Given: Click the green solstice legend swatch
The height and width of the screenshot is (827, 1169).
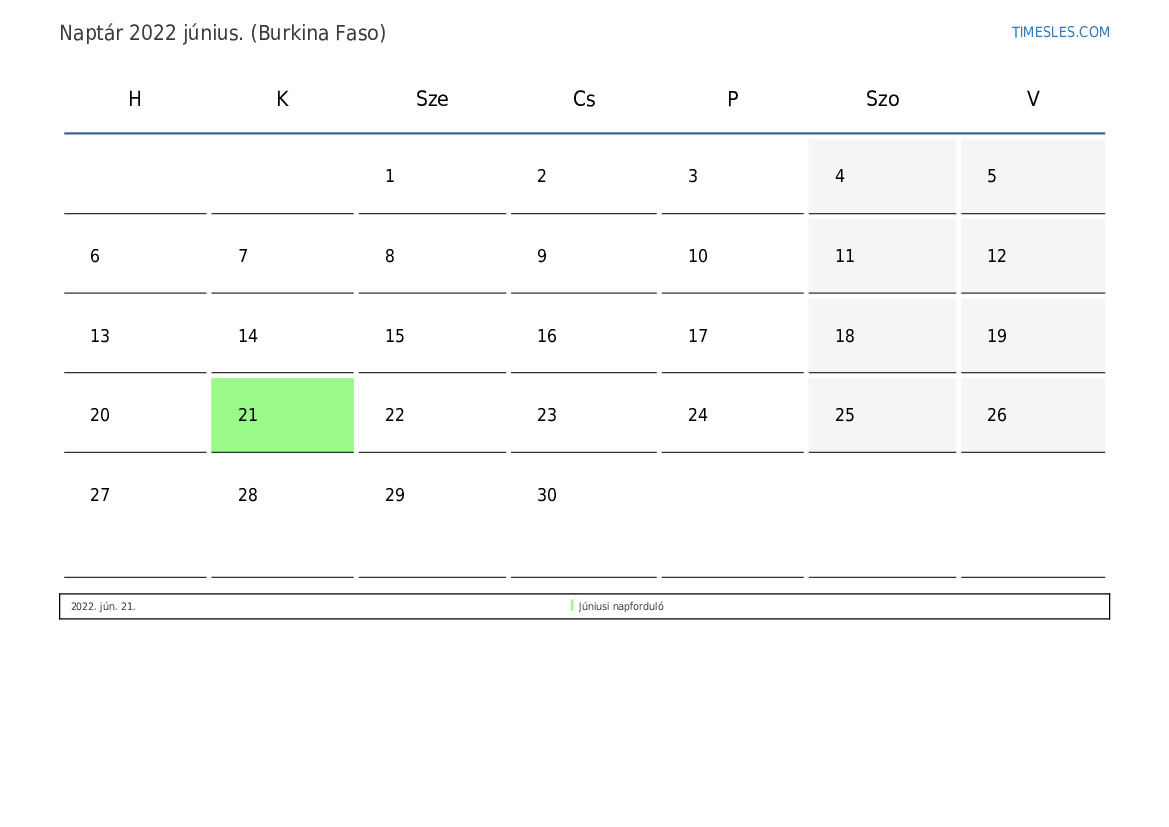Looking at the screenshot, I should point(572,606).
